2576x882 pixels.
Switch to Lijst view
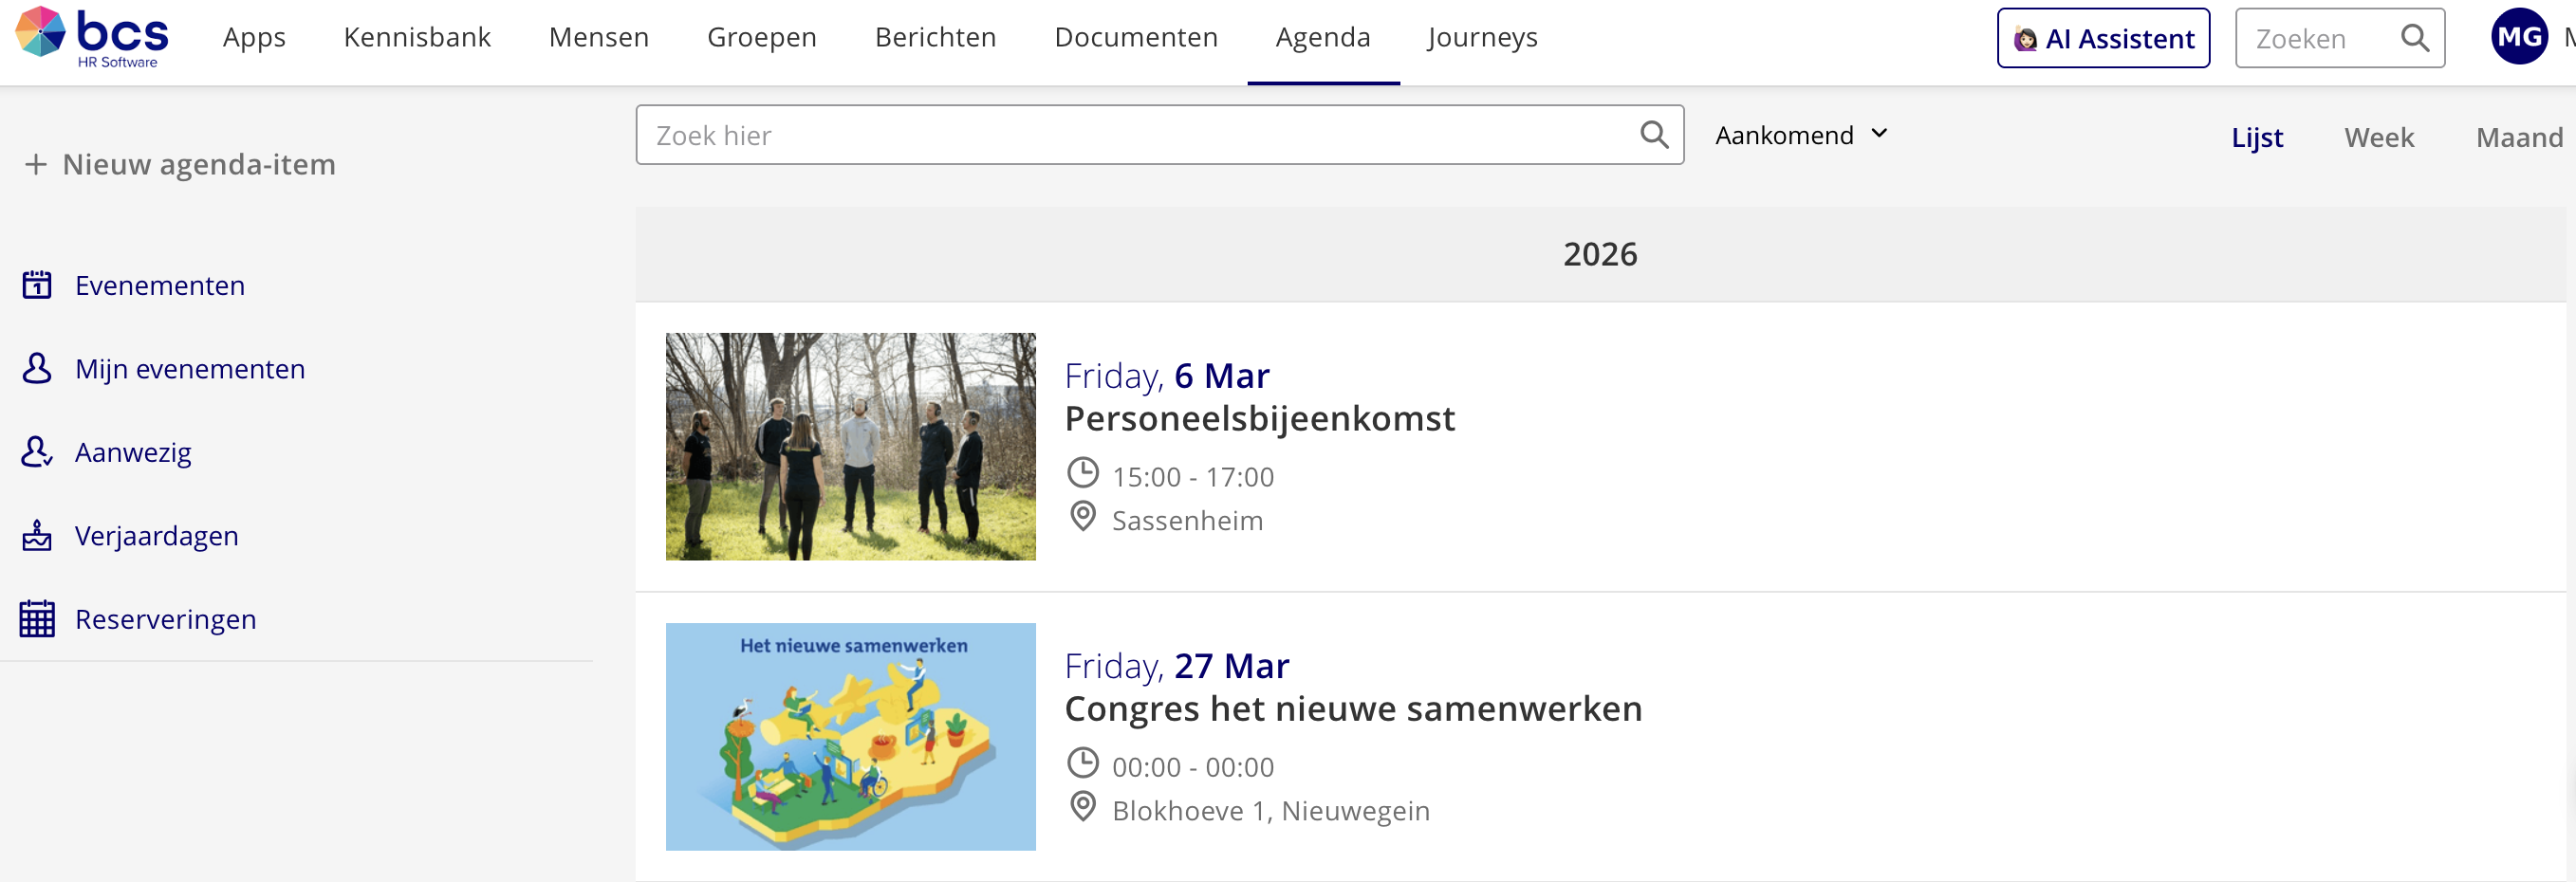(x=2257, y=137)
